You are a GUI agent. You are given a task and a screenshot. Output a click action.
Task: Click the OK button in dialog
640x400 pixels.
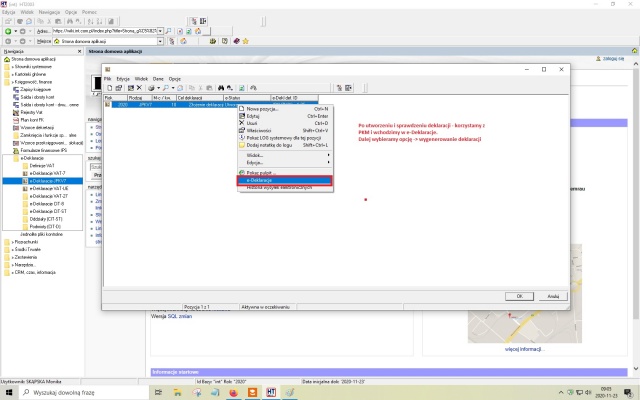coord(519,296)
